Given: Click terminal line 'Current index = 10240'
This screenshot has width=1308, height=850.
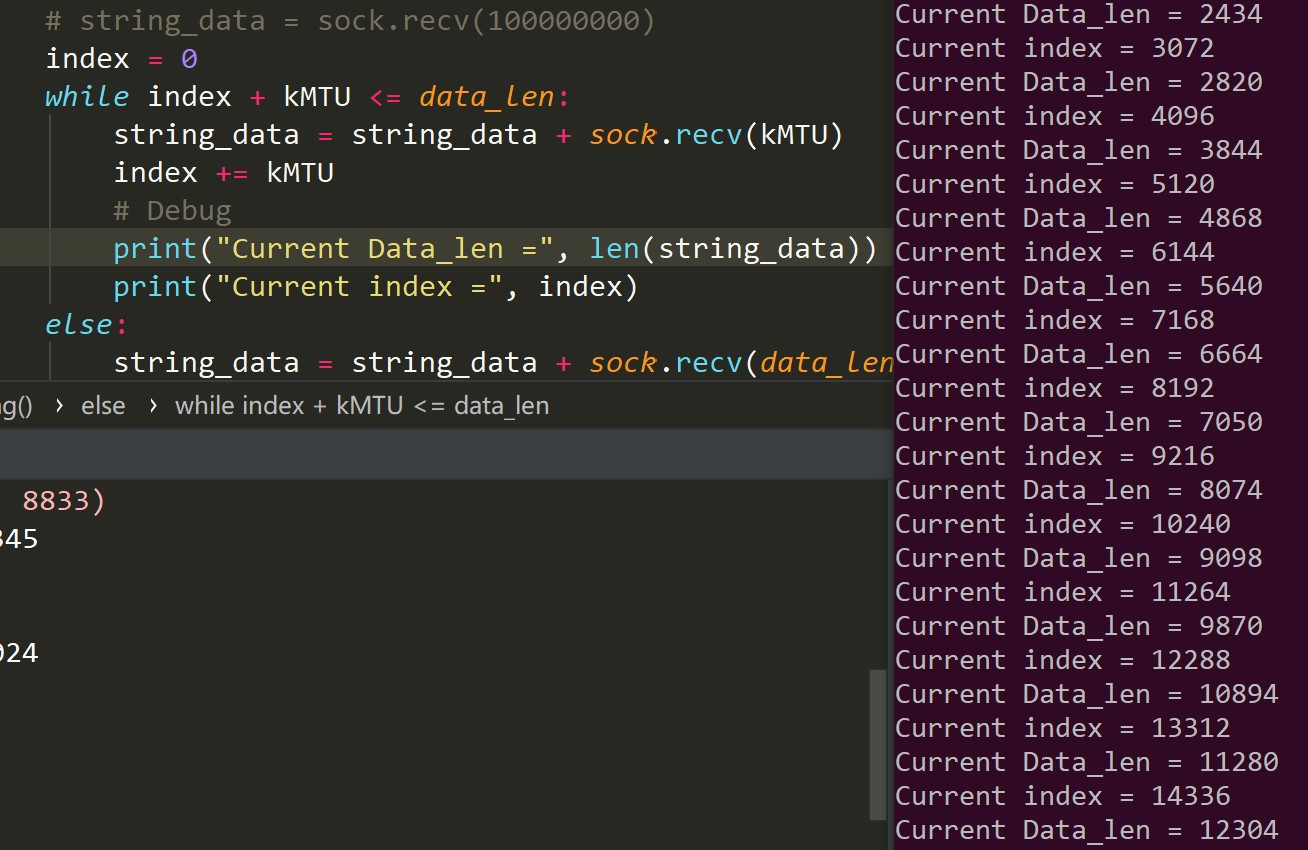Looking at the screenshot, I should 1062,524.
